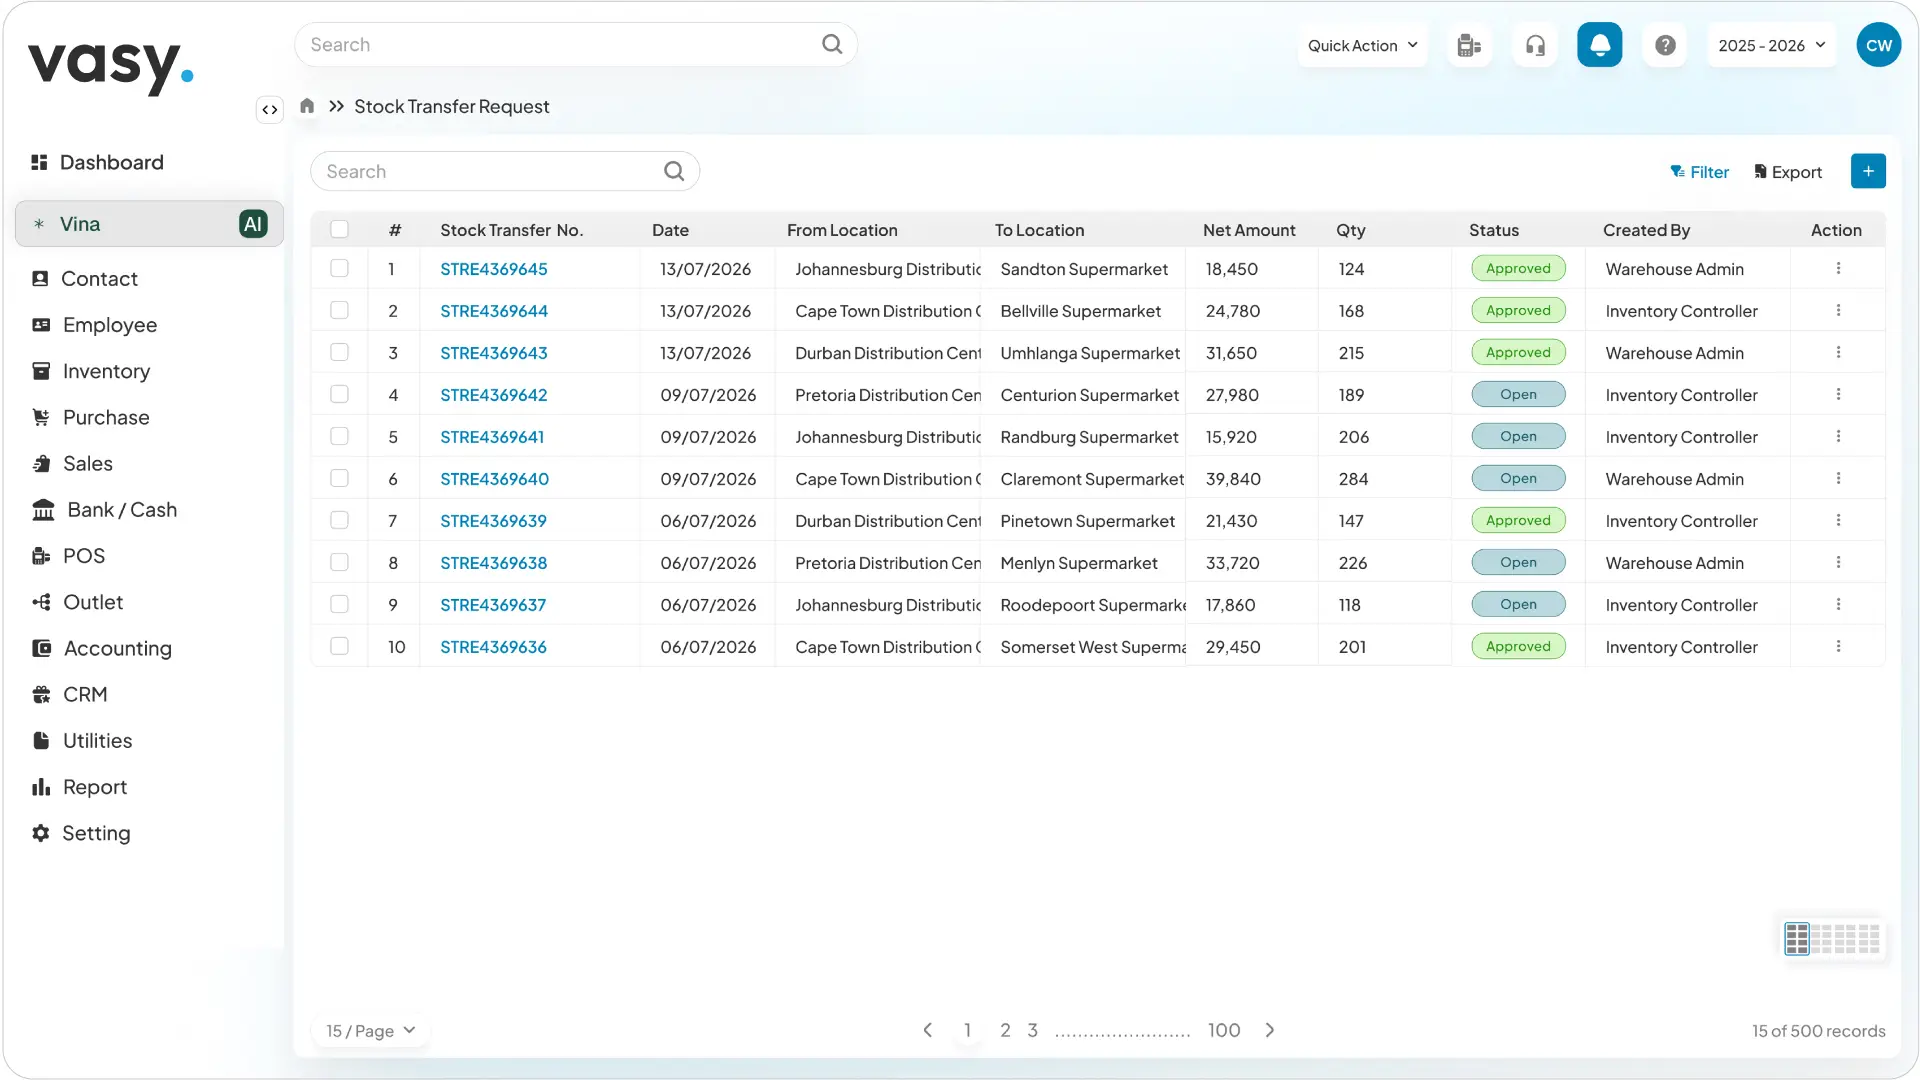Add new stock transfer with plus button
This screenshot has height=1080, width=1920.
[1868, 171]
